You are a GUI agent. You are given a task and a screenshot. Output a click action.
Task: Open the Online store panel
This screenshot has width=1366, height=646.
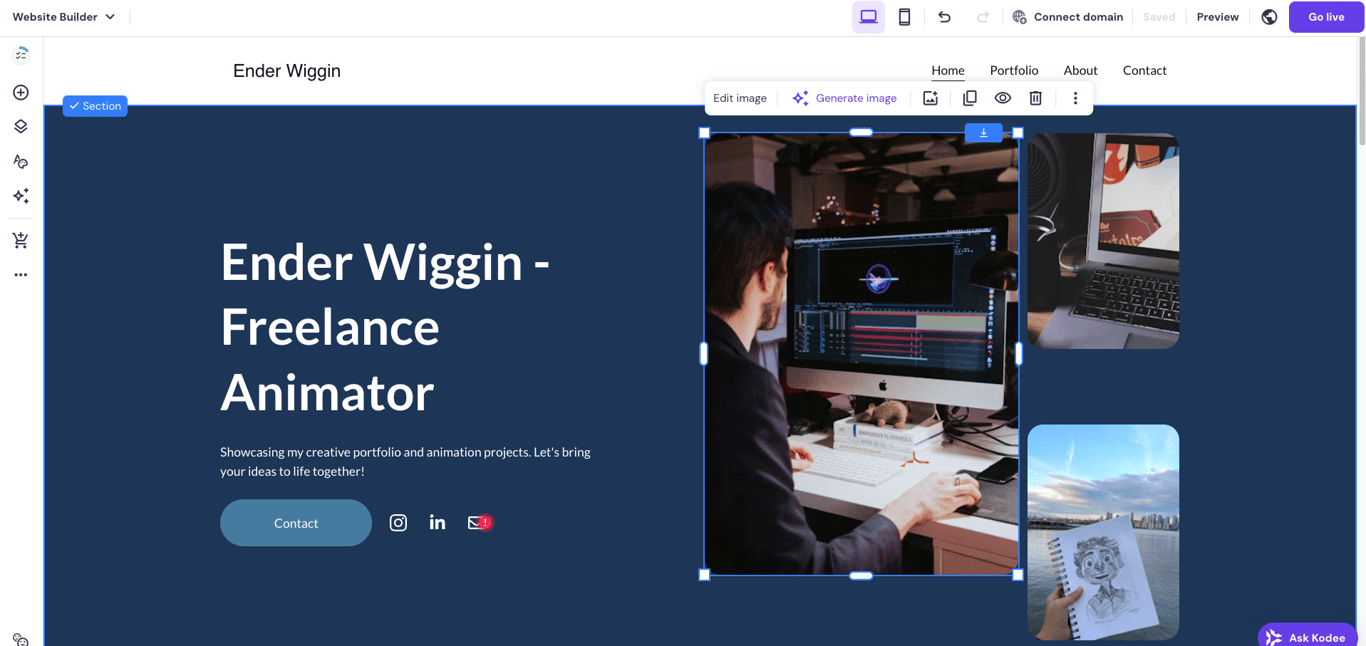tap(20, 240)
